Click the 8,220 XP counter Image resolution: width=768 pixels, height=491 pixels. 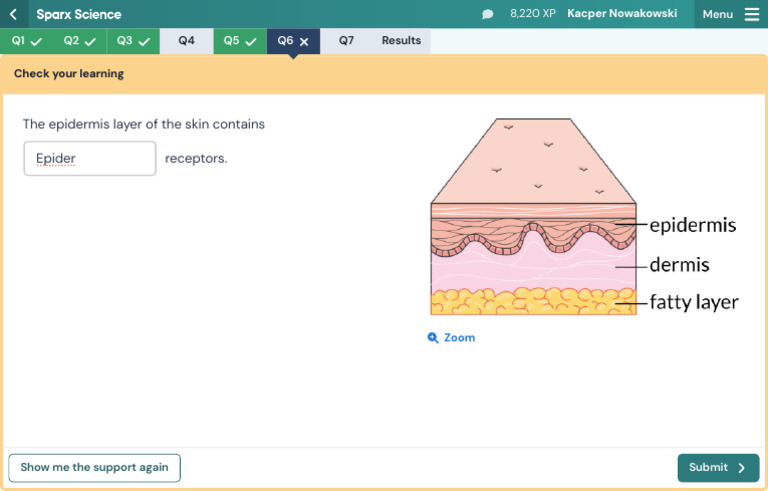[x=533, y=14]
